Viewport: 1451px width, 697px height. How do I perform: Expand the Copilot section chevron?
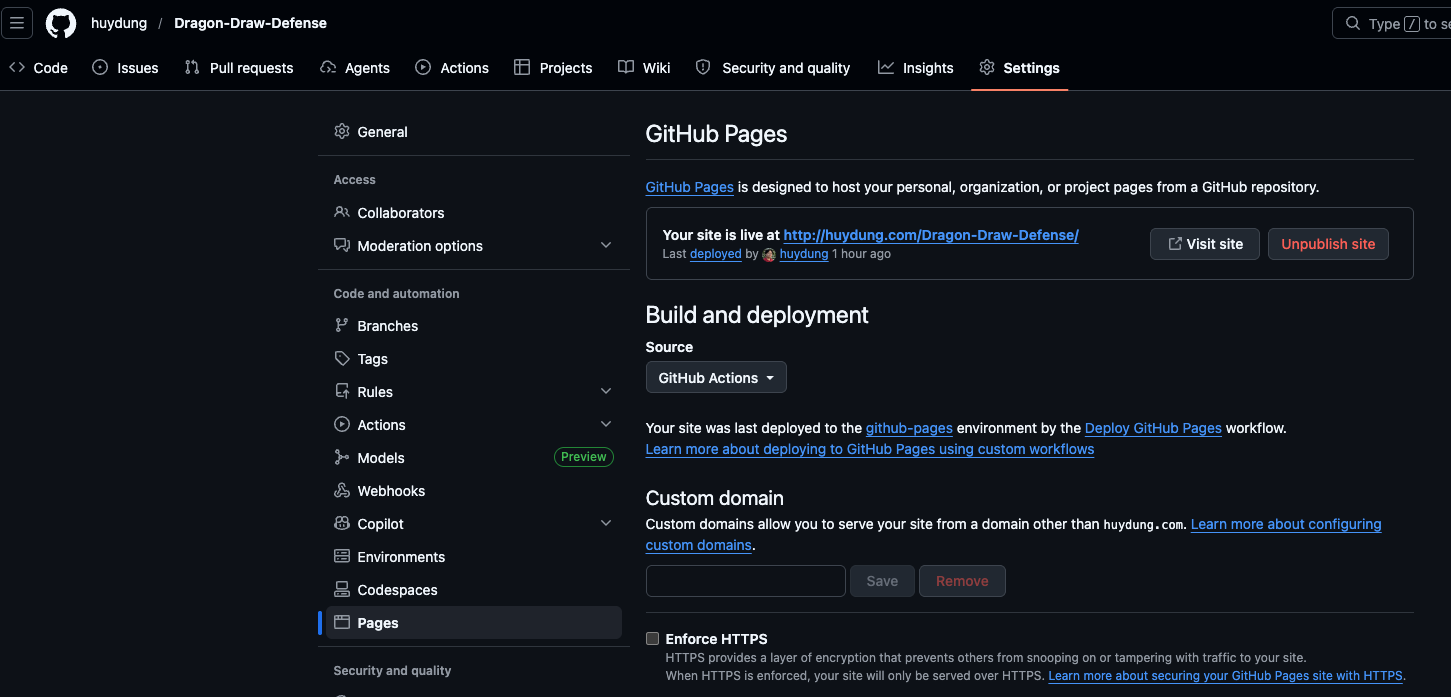tap(606, 523)
